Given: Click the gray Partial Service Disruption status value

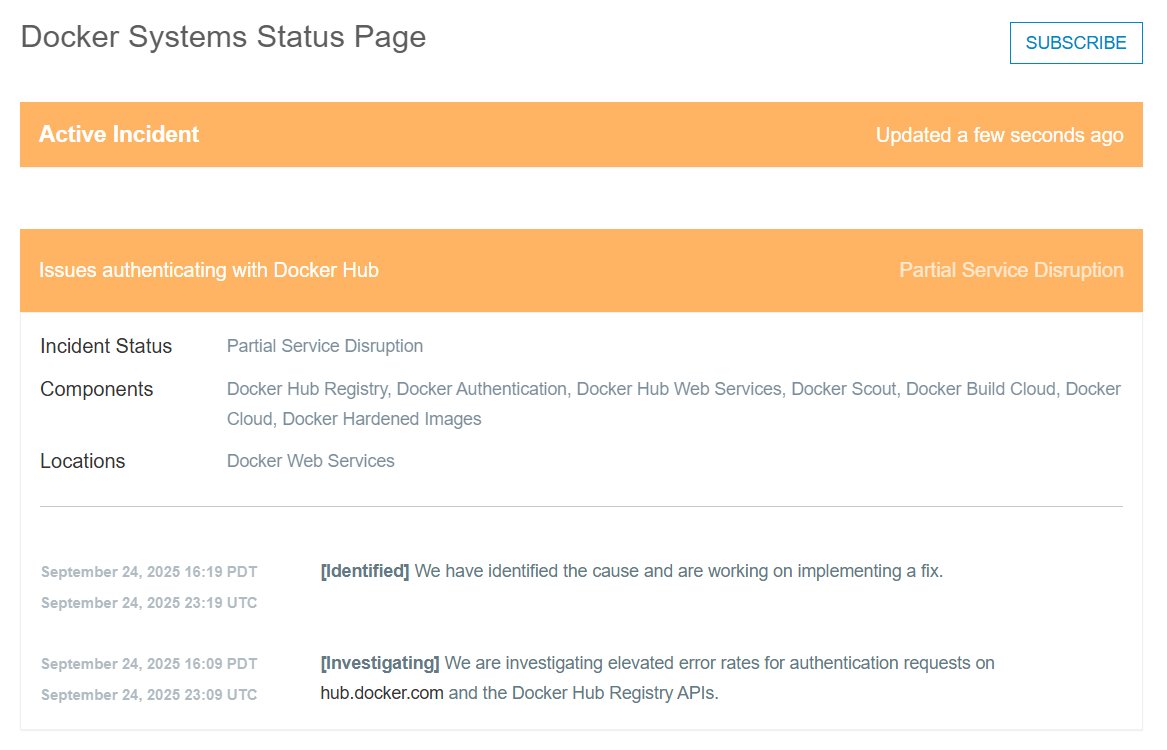Looking at the screenshot, I should (324, 346).
